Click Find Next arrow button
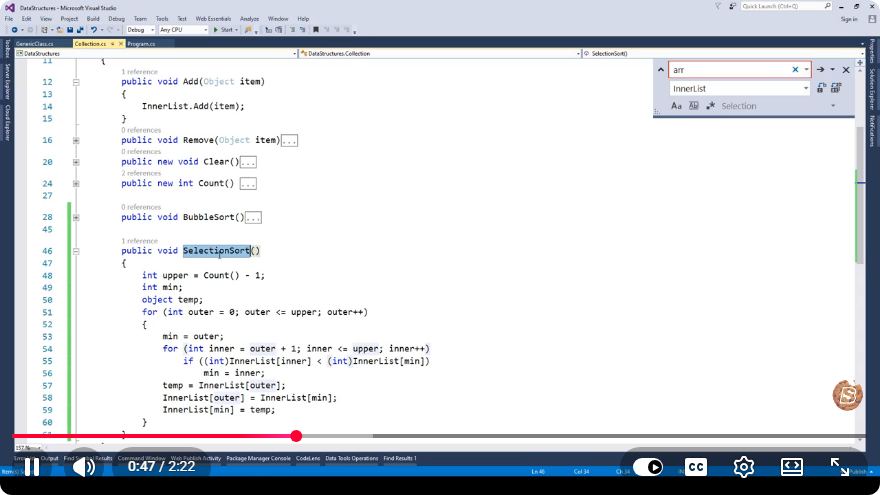This screenshot has width=880, height=495. coord(821,70)
